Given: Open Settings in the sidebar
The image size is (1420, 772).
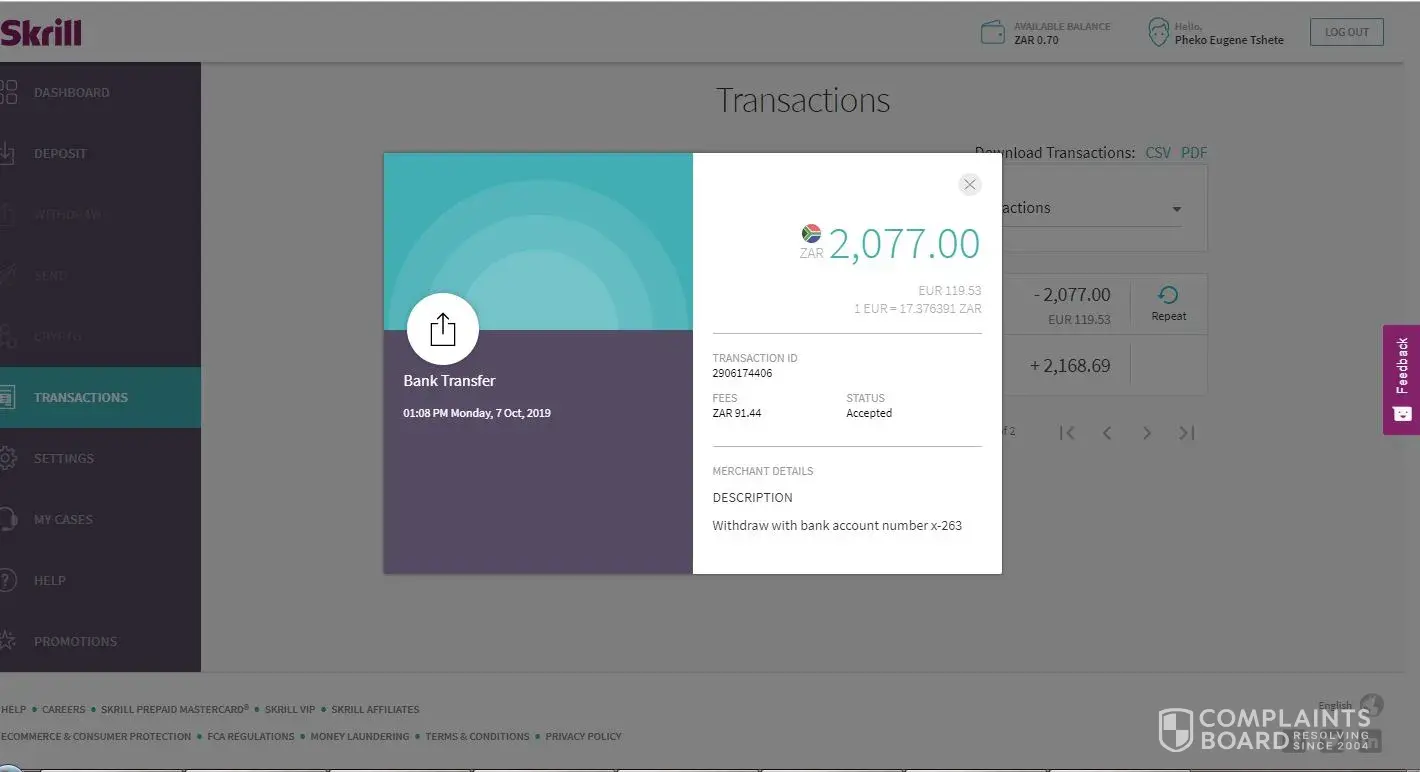Looking at the screenshot, I should coord(100,459).
